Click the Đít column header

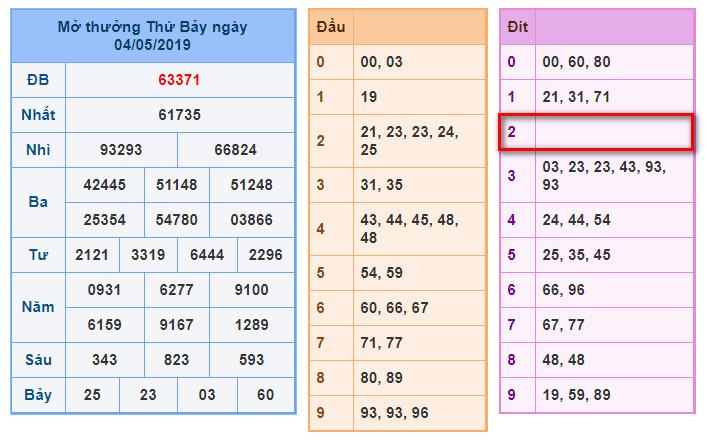[517, 27]
